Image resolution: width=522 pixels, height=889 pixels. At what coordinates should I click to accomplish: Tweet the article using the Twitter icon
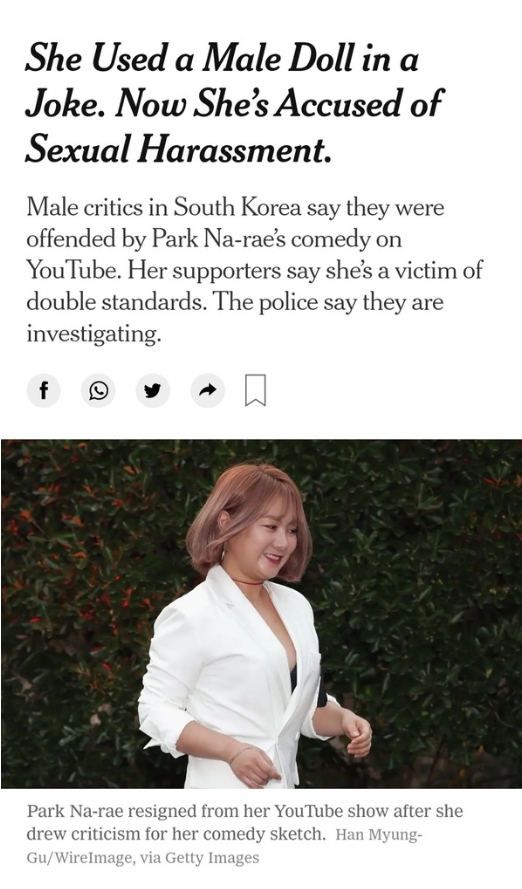tap(152, 390)
